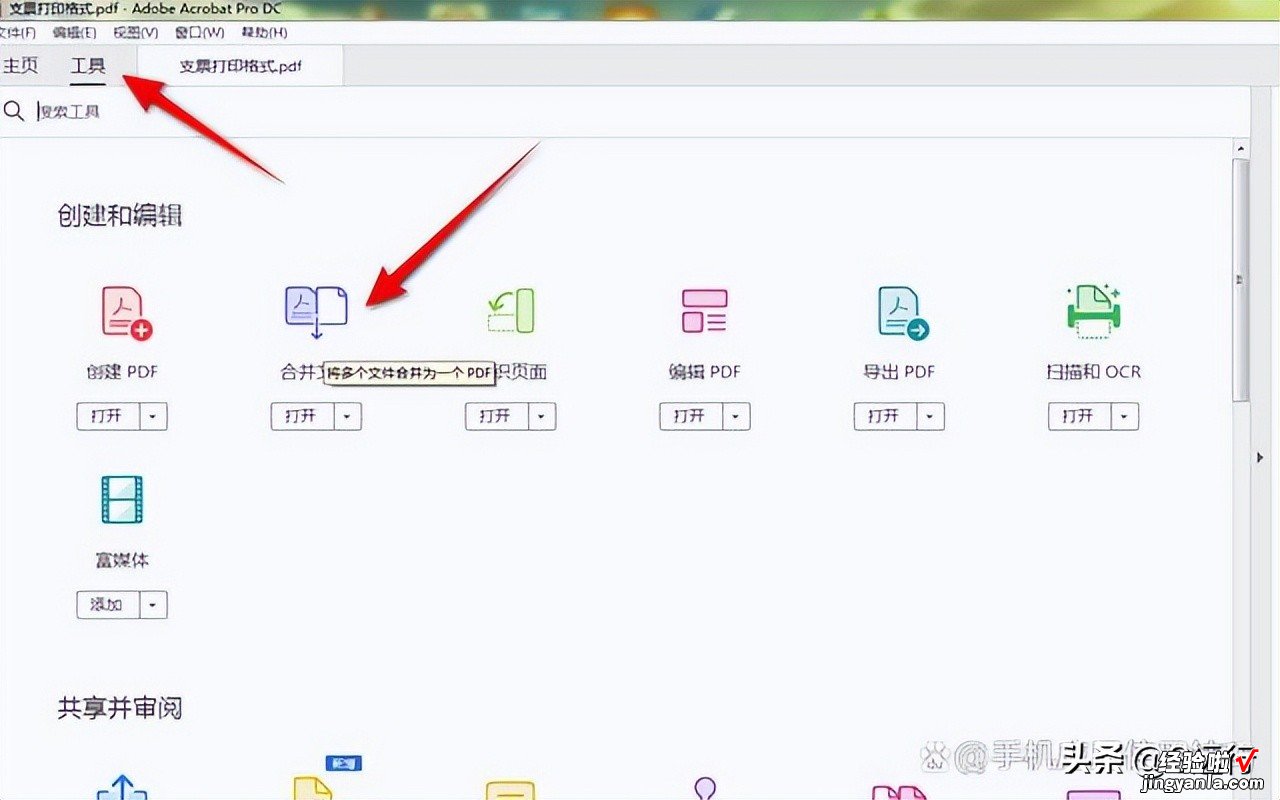Click 打开 button under 导出 PDF
Screen dimensions: 1280x800
click(x=884, y=416)
